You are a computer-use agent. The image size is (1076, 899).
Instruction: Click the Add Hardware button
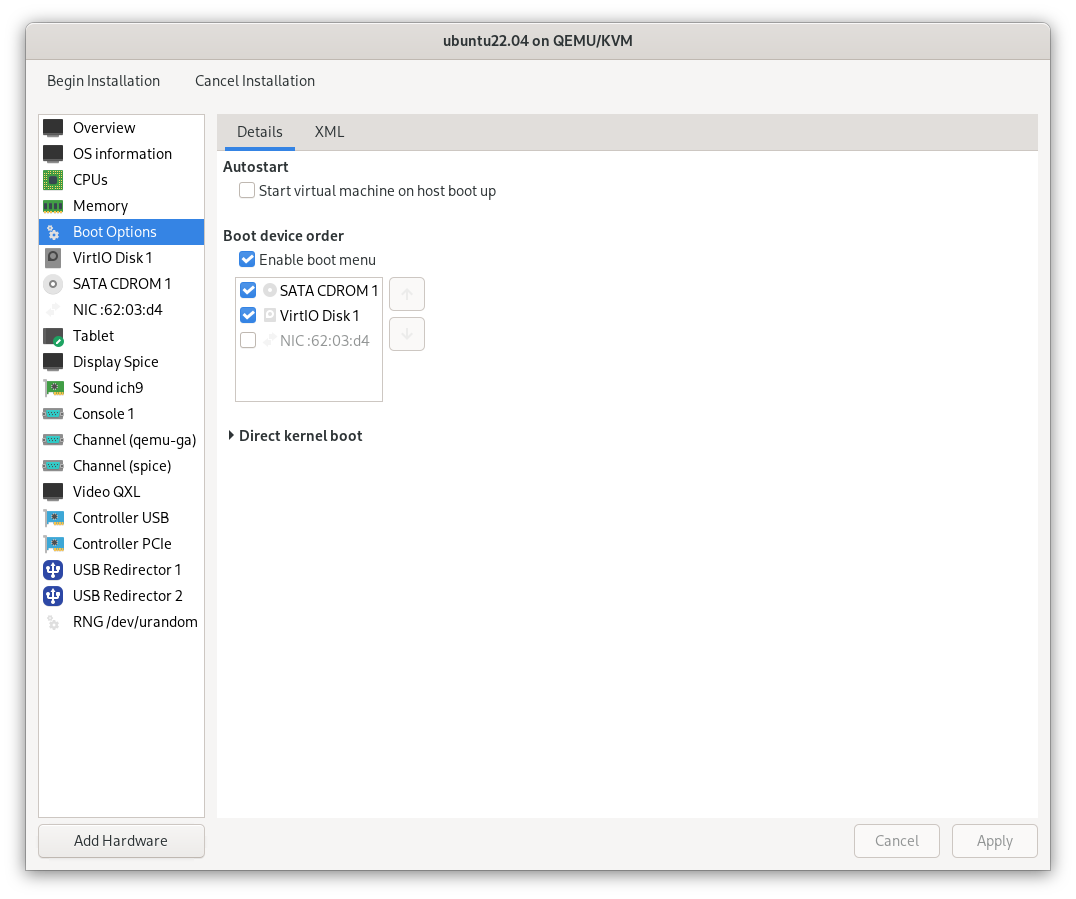pyautogui.click(x=121, y=841)
